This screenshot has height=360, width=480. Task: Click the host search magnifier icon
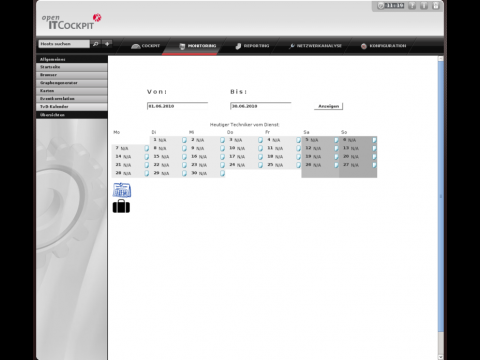click(96, 44)
